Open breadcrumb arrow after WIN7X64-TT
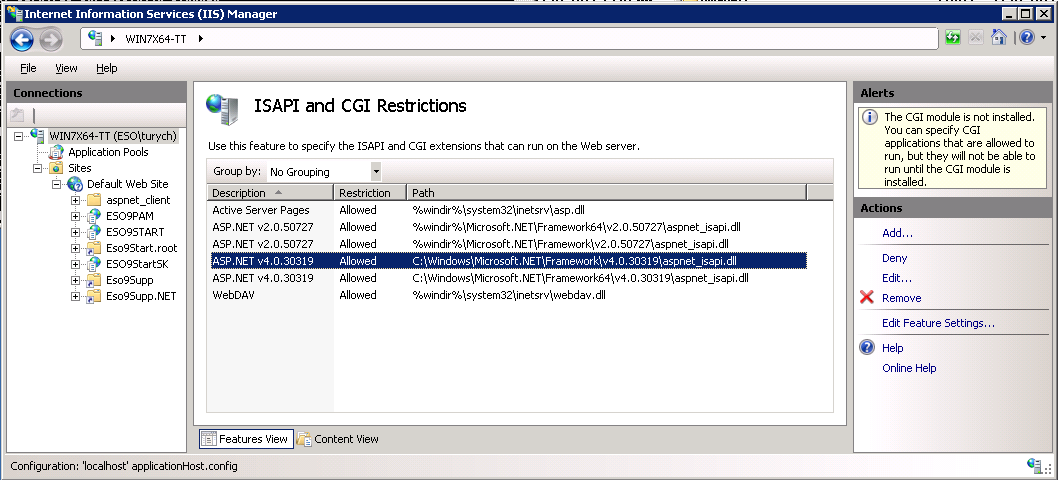The height and width of the screenshot is (480, 1058). pyautogui.click(x=200, y=38)
